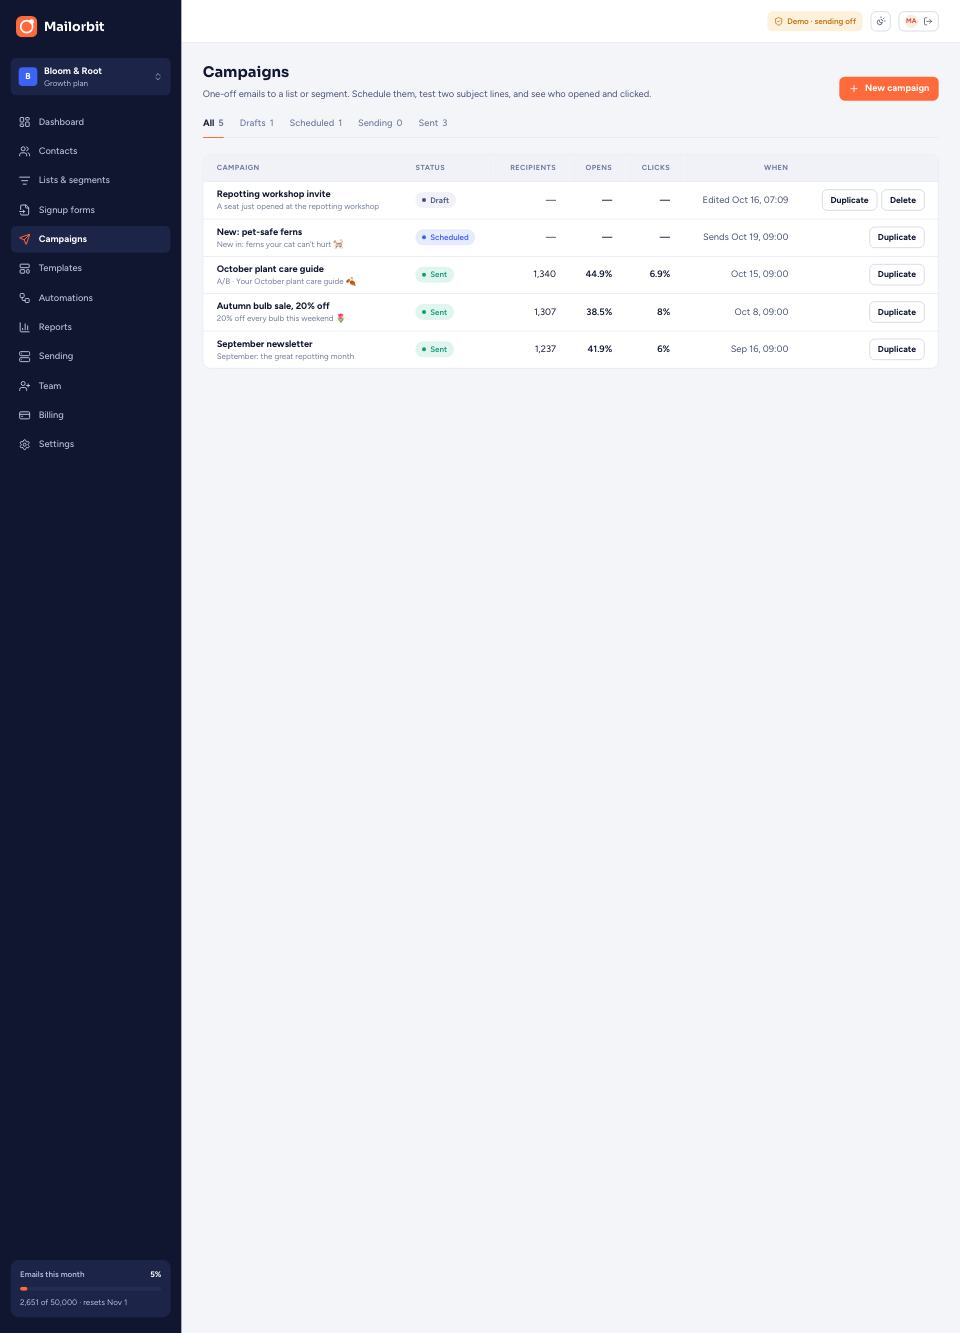Click the CAMPAIGN column header

(238, 168)
